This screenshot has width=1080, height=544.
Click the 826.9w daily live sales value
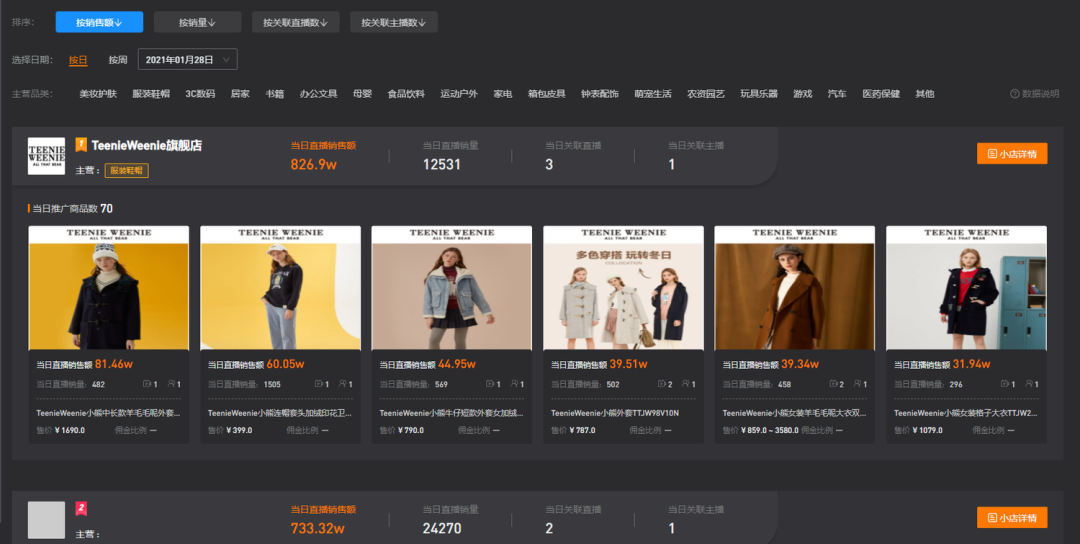pyautogui.click(x=313, y=164)
